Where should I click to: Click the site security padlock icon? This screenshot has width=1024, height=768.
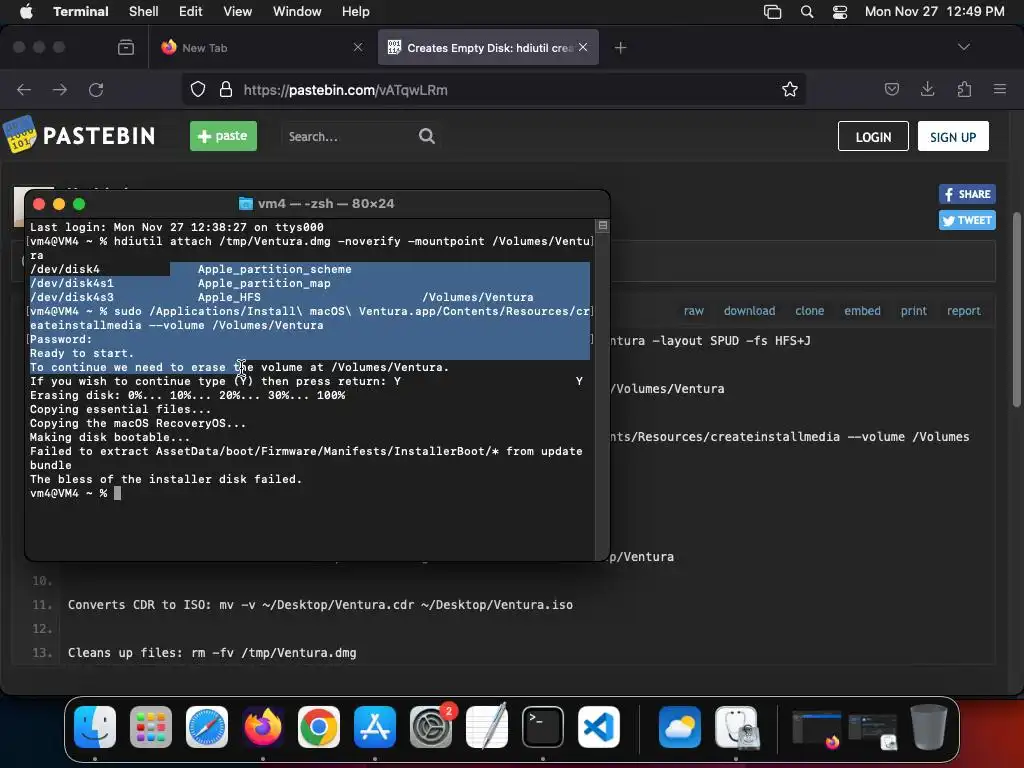[x=226, y=89]
